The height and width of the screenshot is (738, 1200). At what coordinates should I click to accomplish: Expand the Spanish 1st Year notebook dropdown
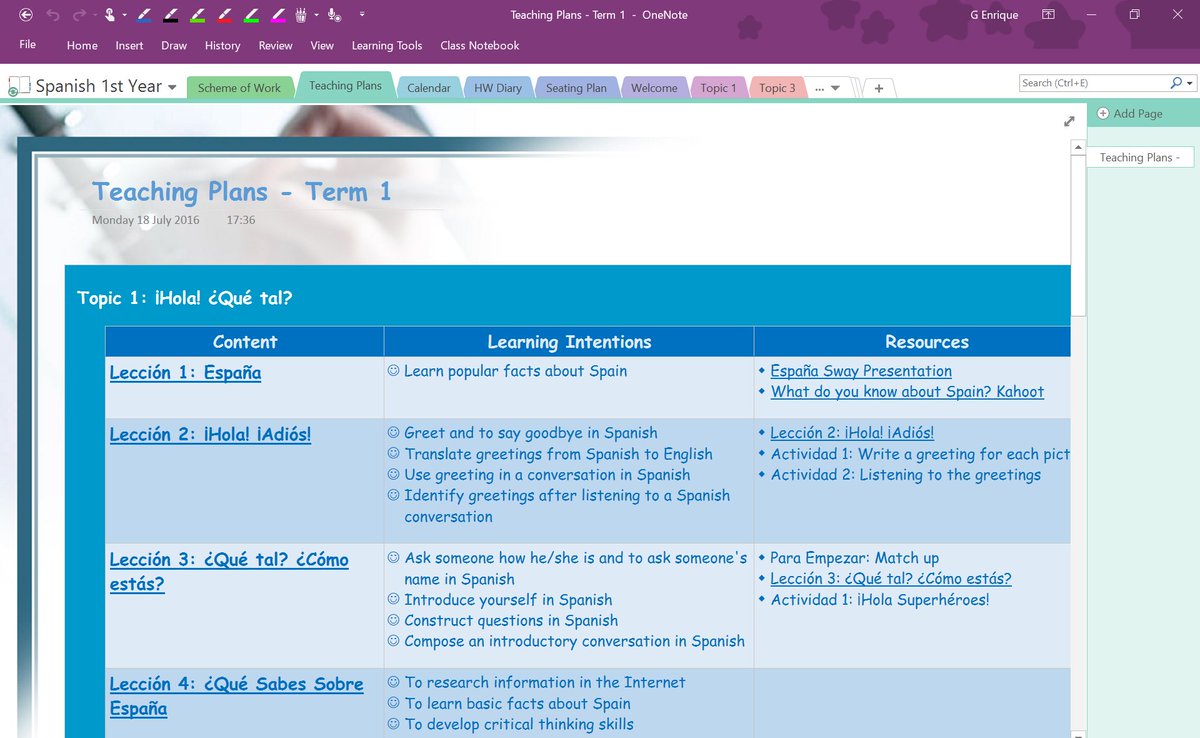(172, 88)
